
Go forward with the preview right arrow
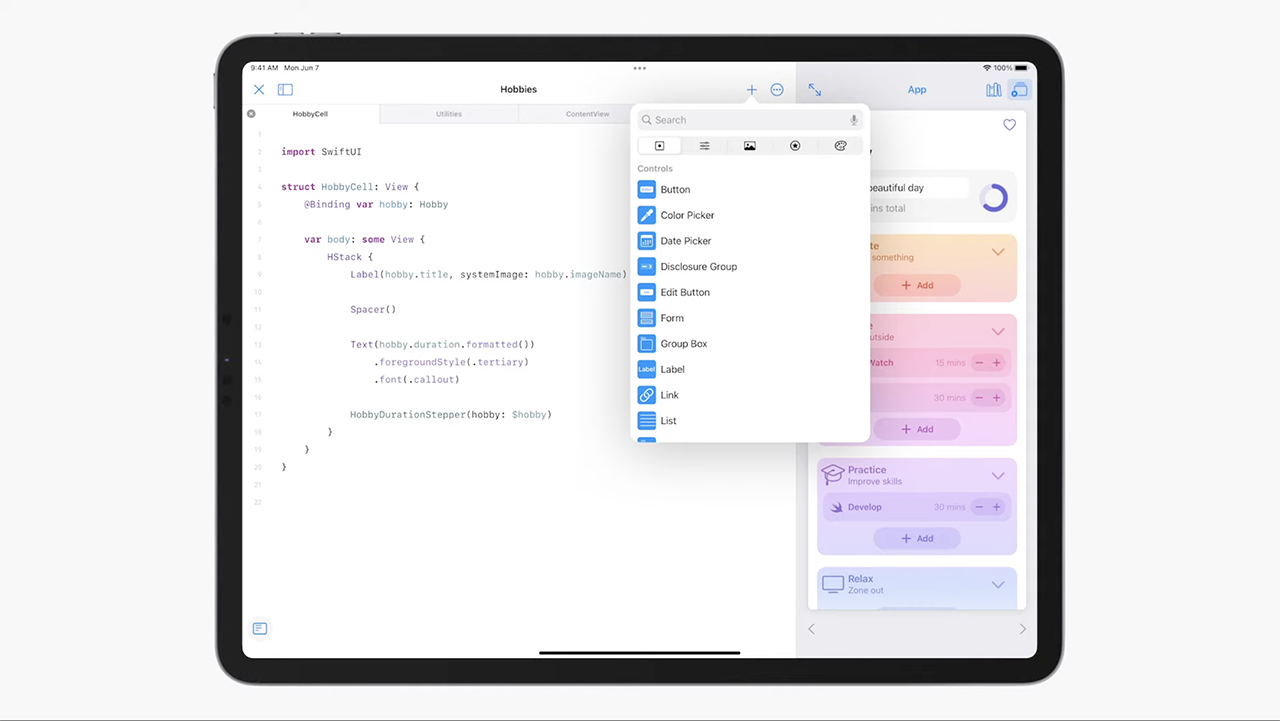[x=1022, y=629]
